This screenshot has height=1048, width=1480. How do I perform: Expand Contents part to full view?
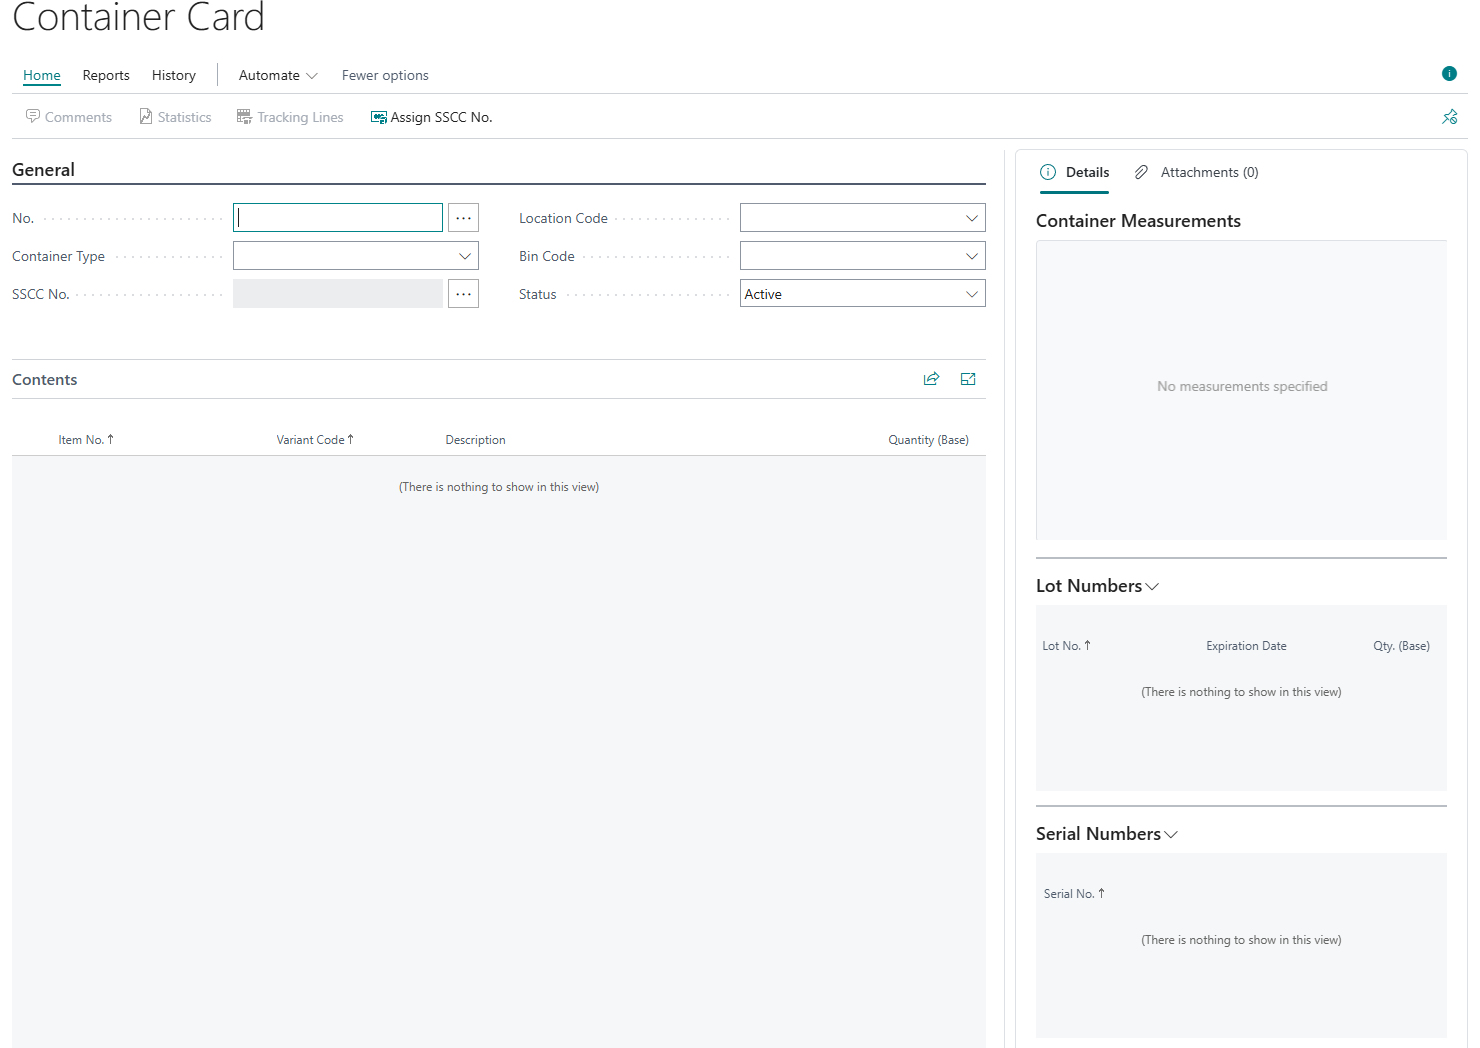pyautogui.click(x=968, y=379)
